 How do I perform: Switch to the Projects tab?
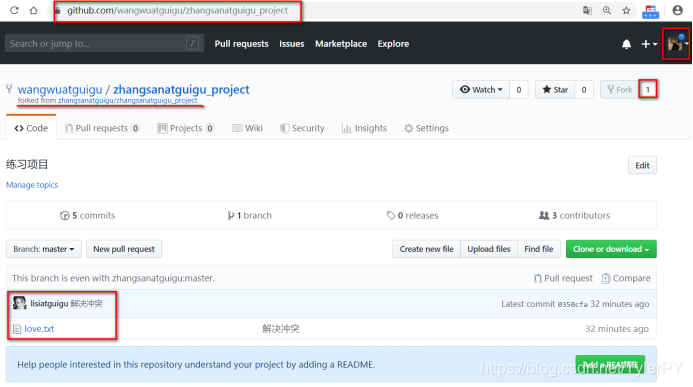[x=186, y=128]
